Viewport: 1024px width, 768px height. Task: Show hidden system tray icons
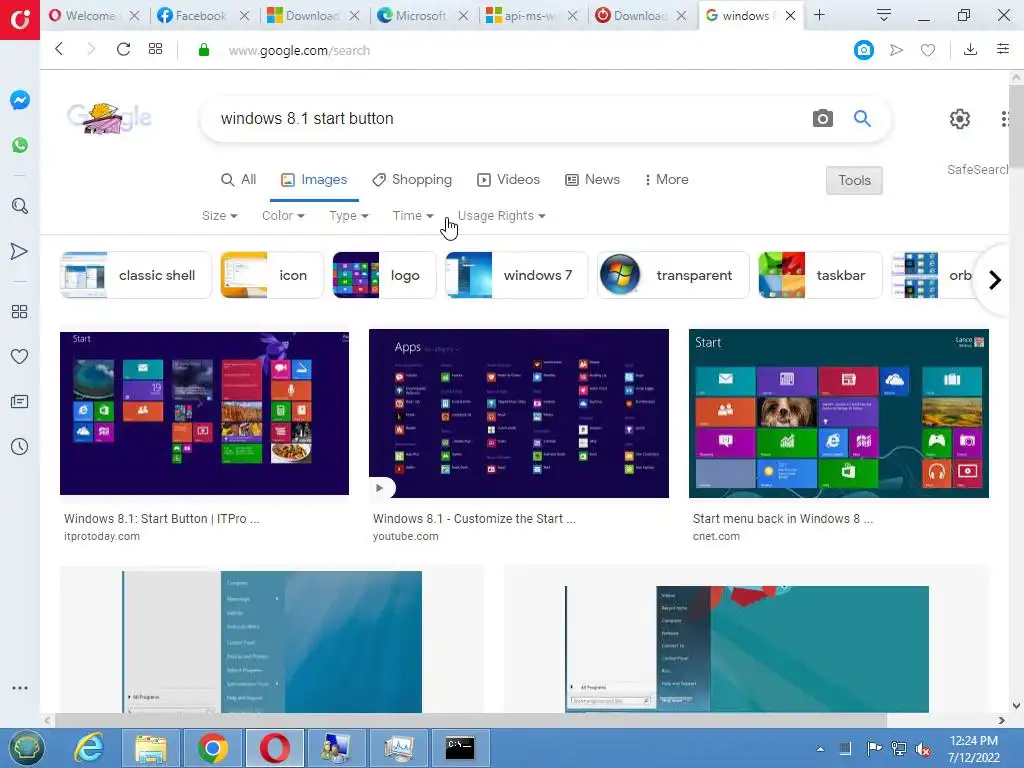click(820, 748)
